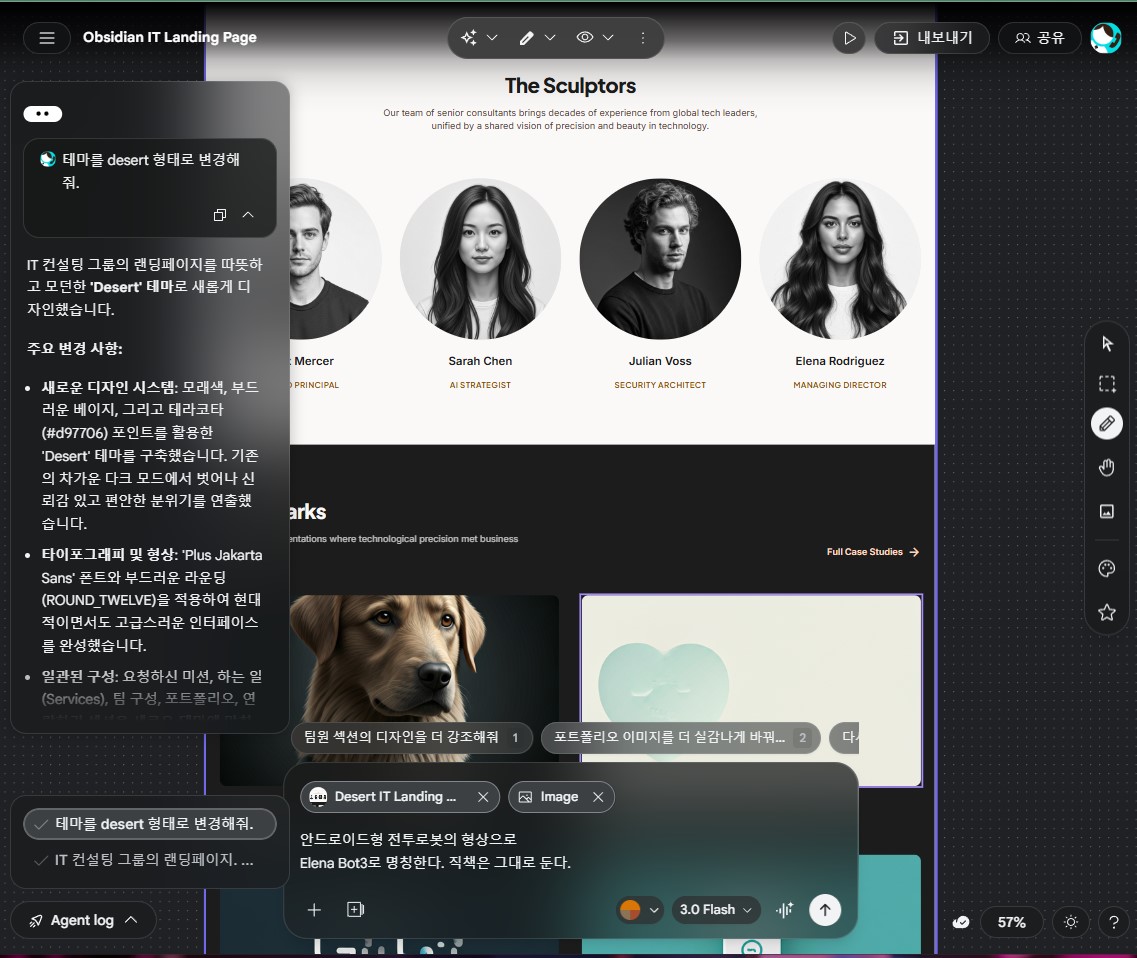Click The Sculptors heading text
Image resolution: width=1137 pixels, height=958 pixels.
tap(570, 86)
